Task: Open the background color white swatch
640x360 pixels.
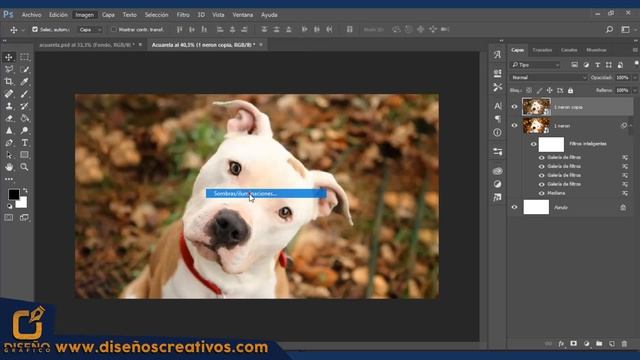Action: pyautogui.click(x=22, y=203)
